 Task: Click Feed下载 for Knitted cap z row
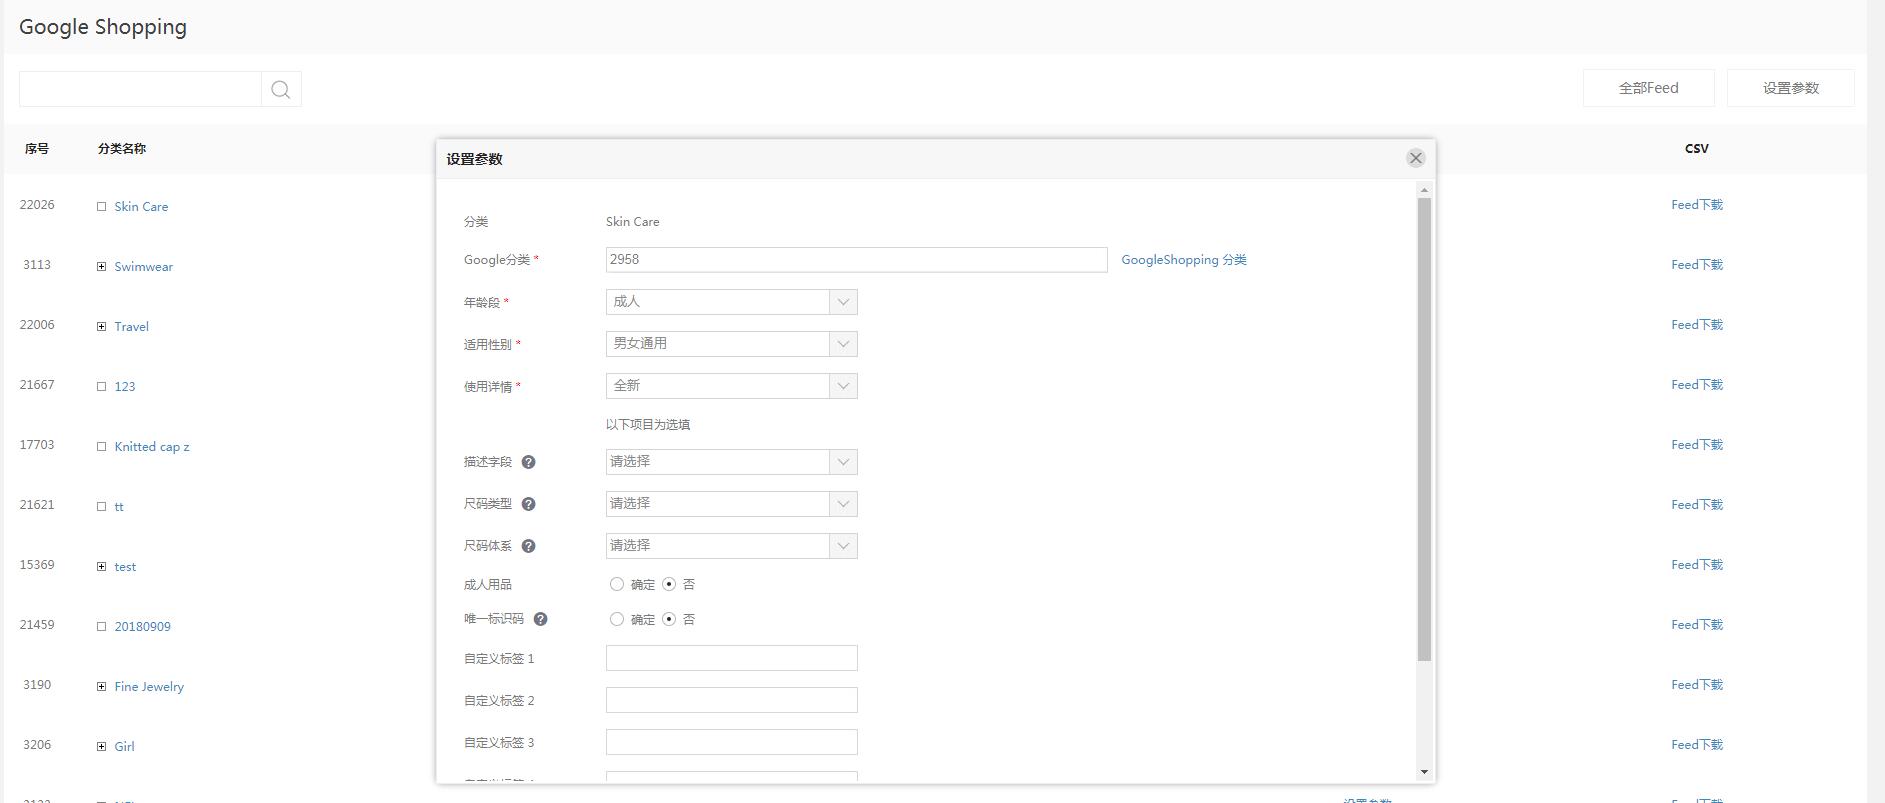point(1697,445)
